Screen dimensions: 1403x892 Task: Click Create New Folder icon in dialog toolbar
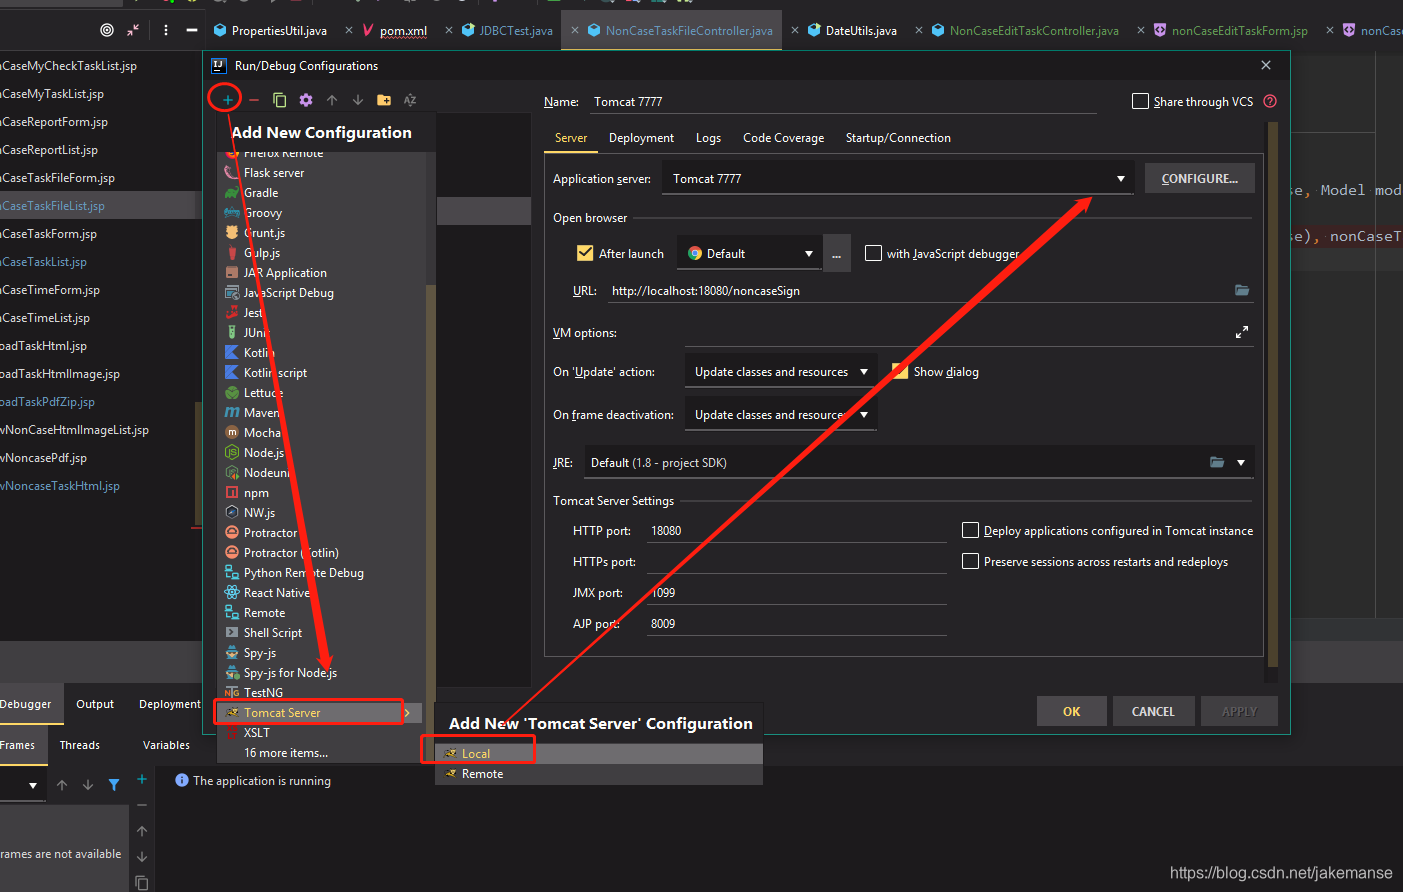384,100
